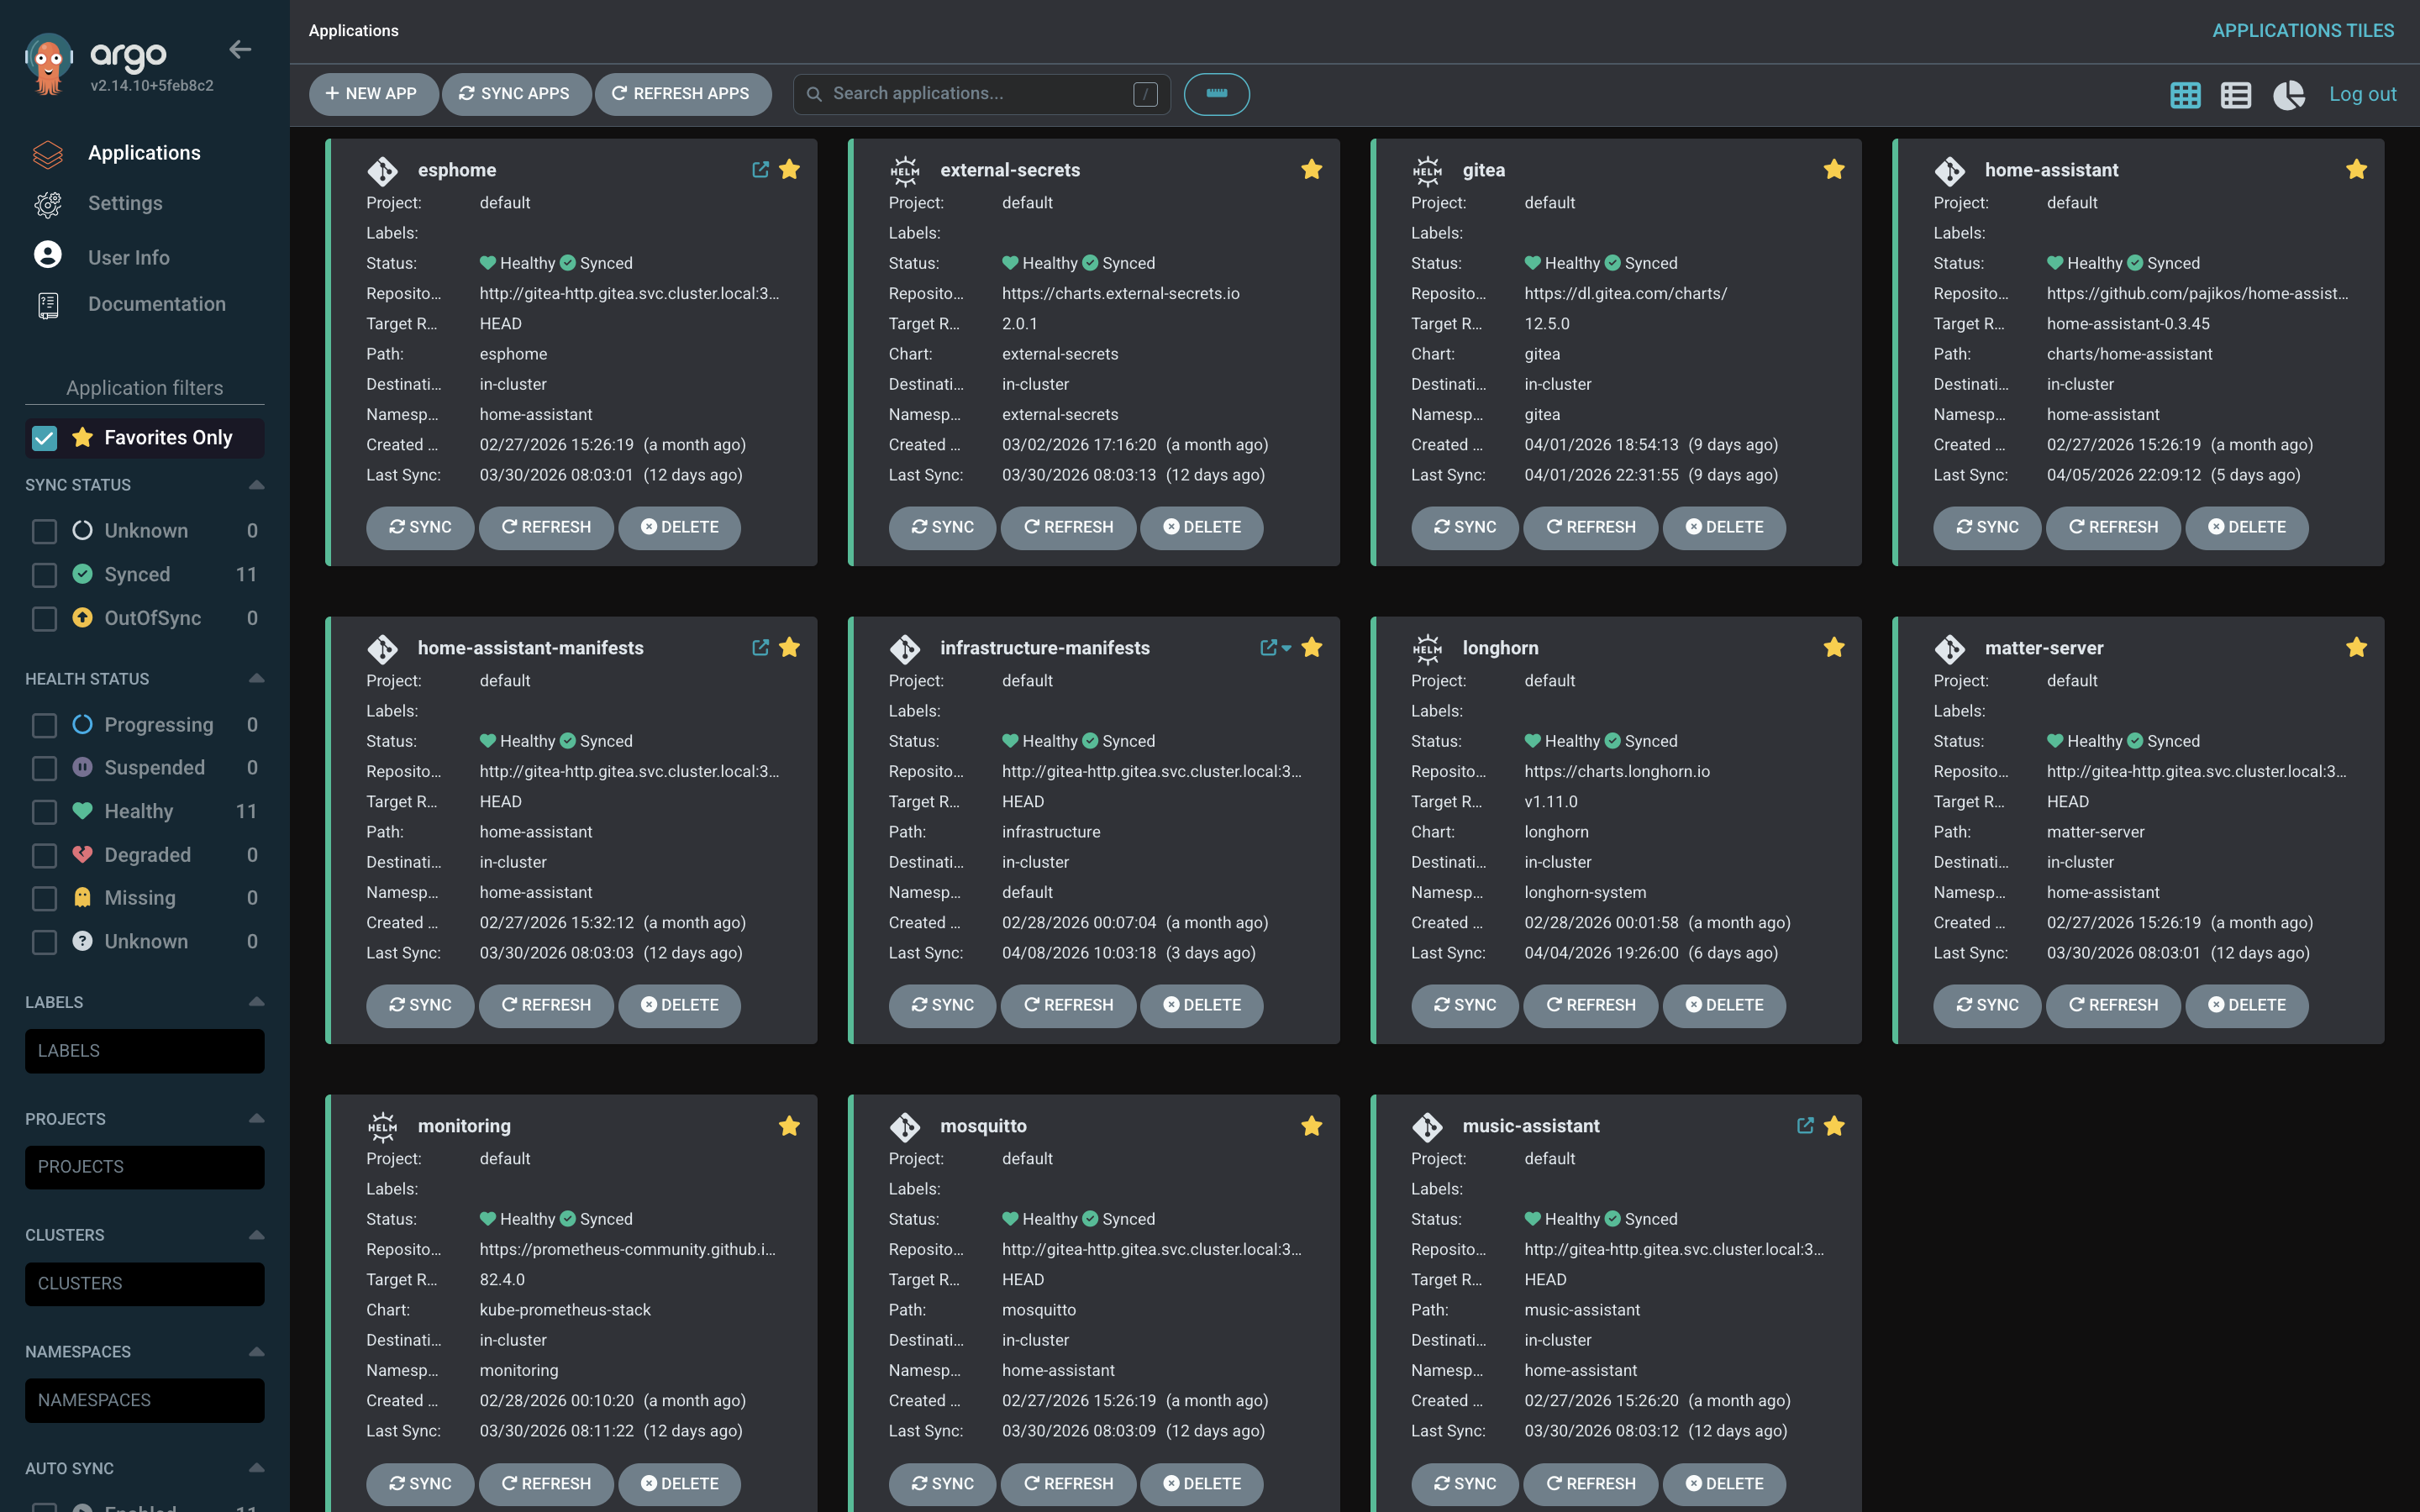Toggle favorite star on longhorn card

click(x=1834, y=647)
